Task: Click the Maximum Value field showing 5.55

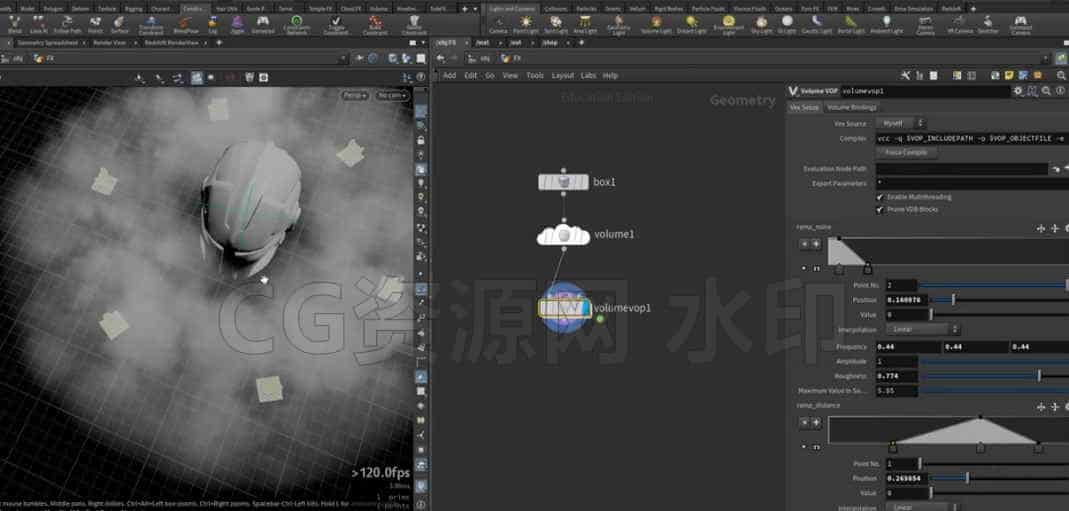Action: coord(897,391)
